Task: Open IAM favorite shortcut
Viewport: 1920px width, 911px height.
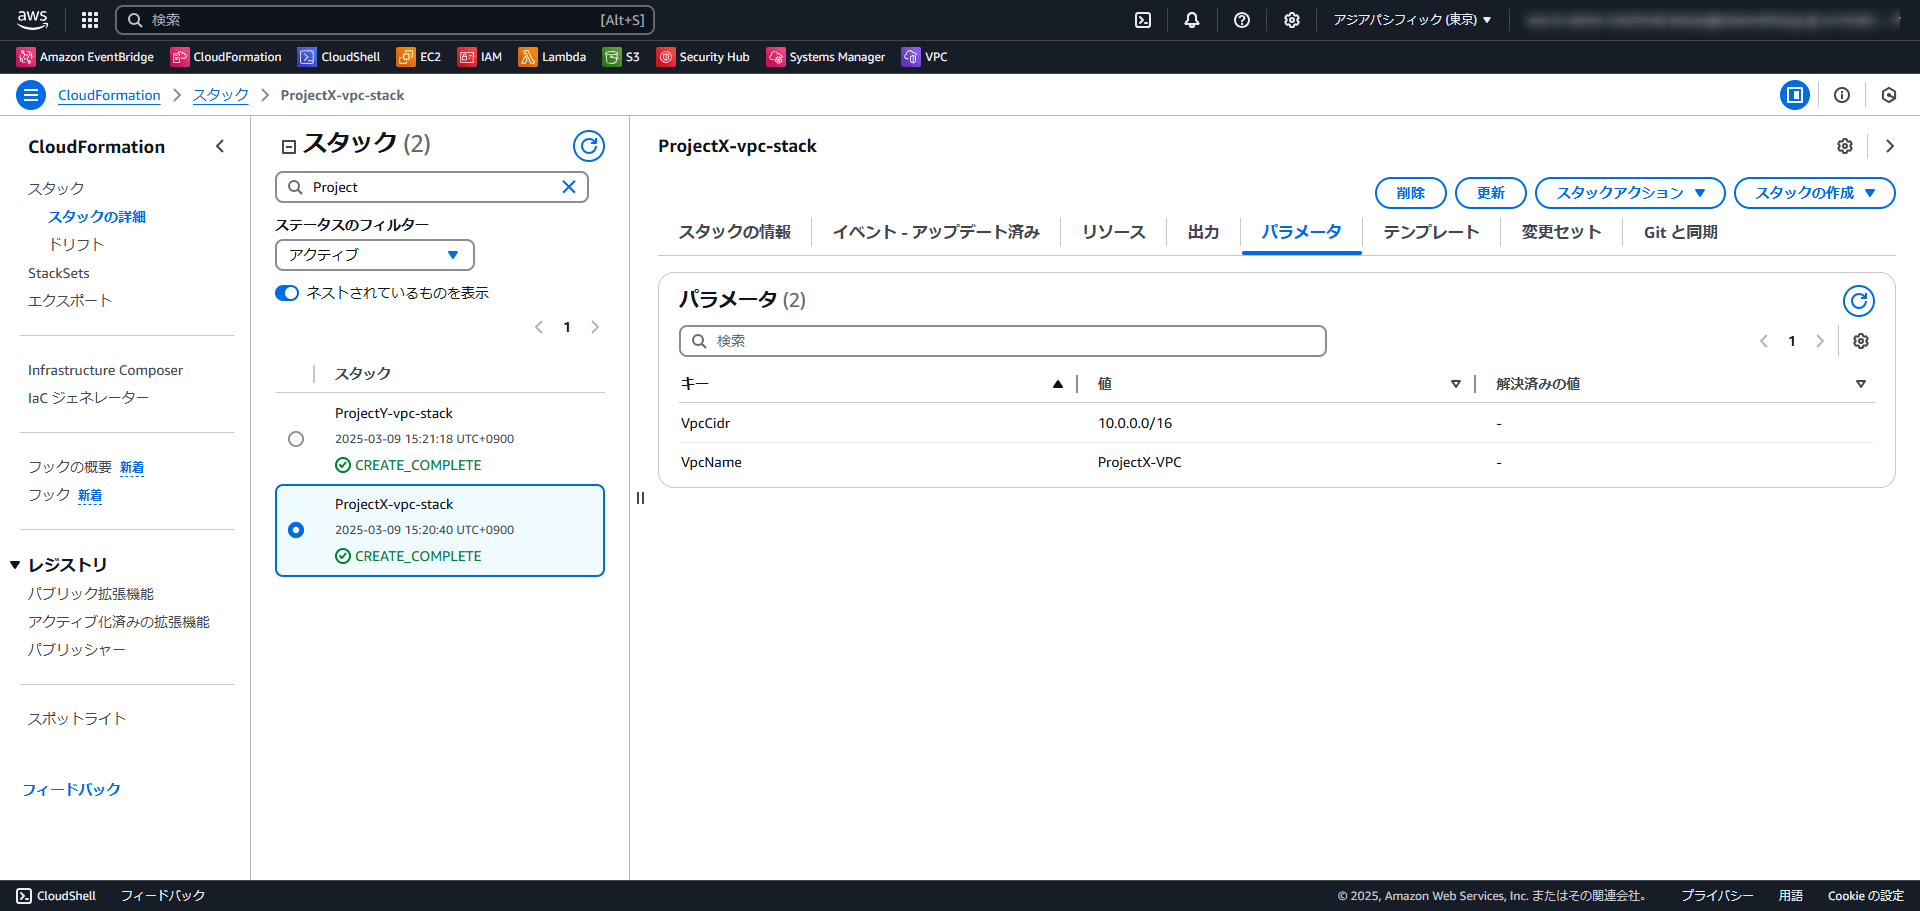Action: (480, 57)
